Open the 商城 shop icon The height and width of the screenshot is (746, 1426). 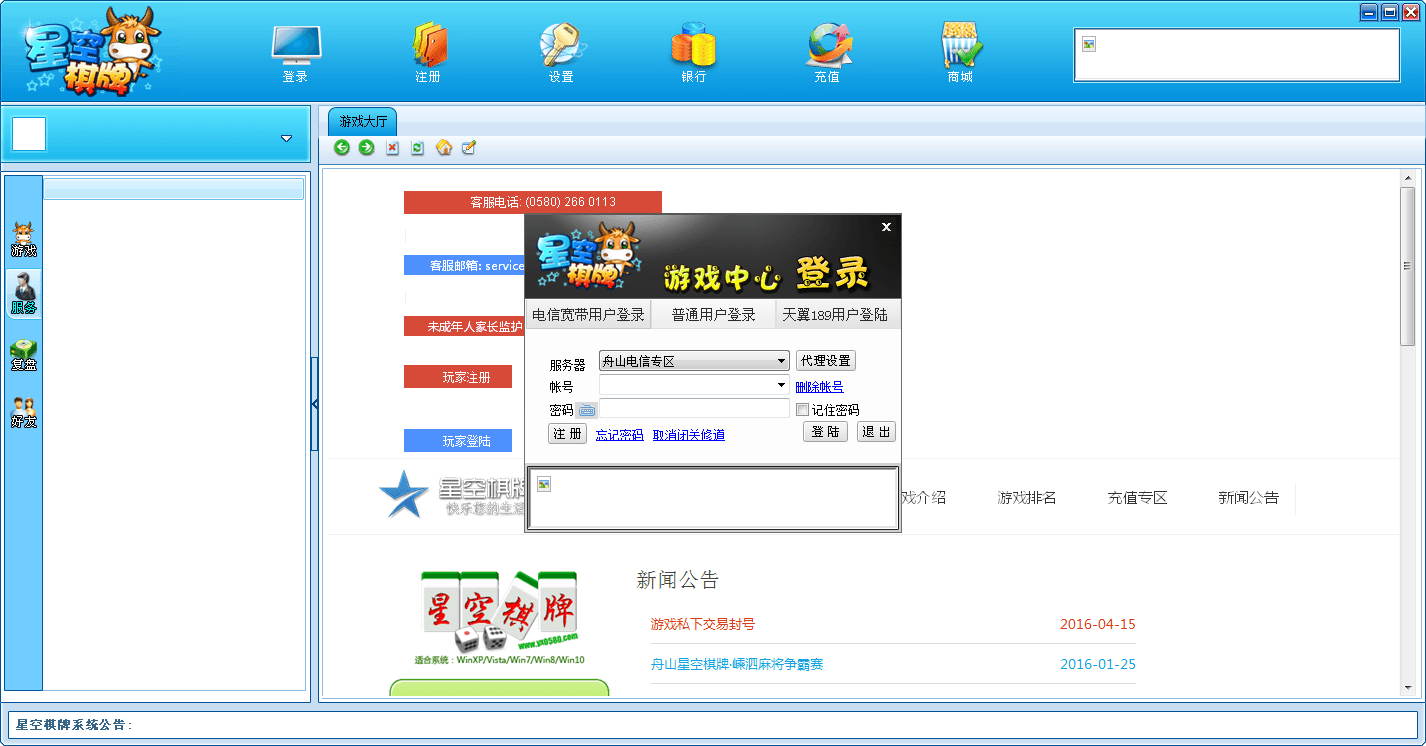coord(961,53)
